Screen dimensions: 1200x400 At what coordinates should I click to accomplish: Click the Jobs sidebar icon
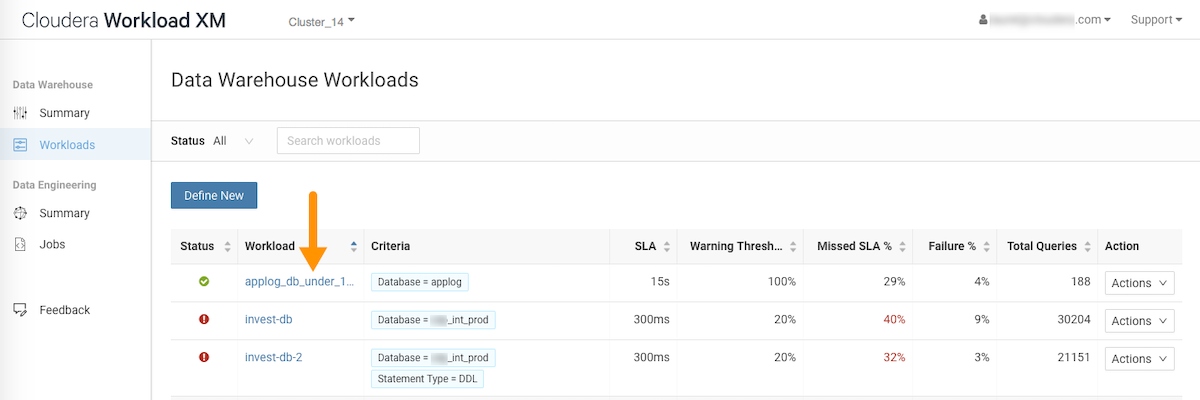[20, 244]
